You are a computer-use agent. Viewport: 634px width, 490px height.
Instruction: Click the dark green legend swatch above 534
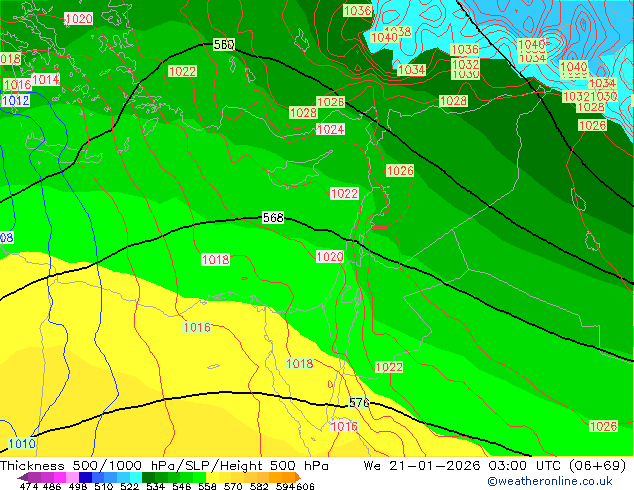pos(148,477)
